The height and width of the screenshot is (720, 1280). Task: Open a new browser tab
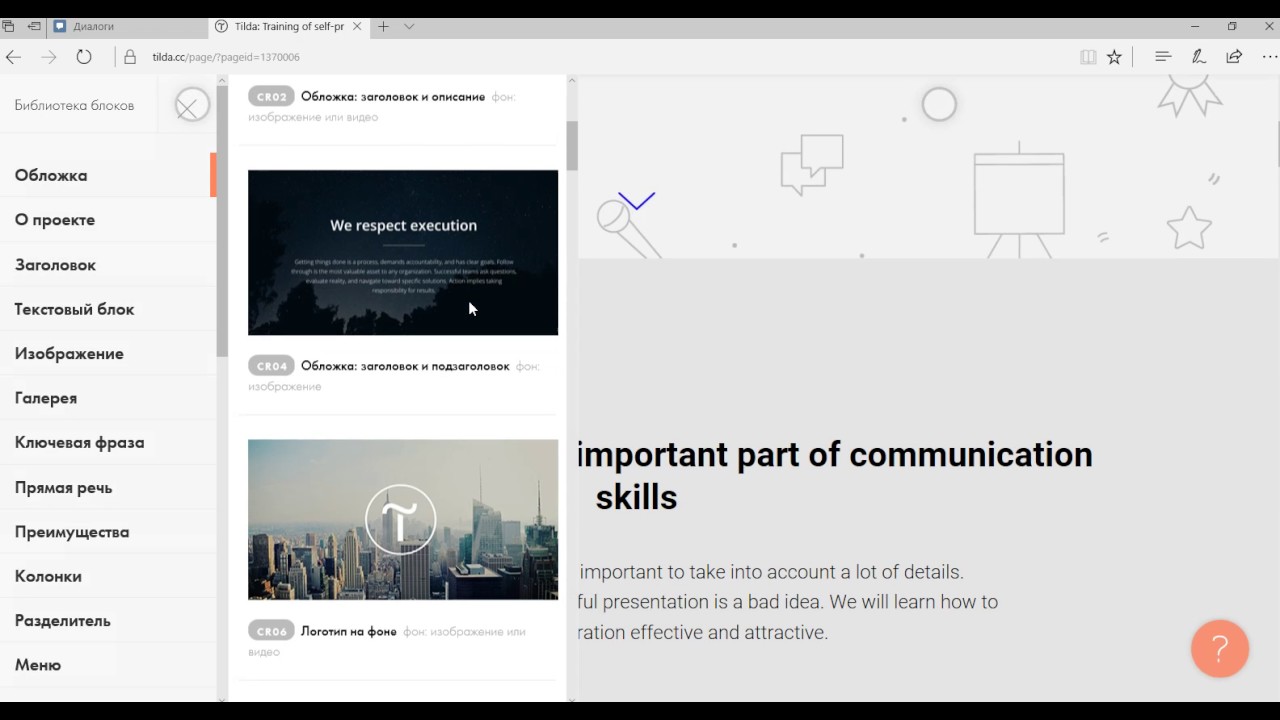coord(383,26)
